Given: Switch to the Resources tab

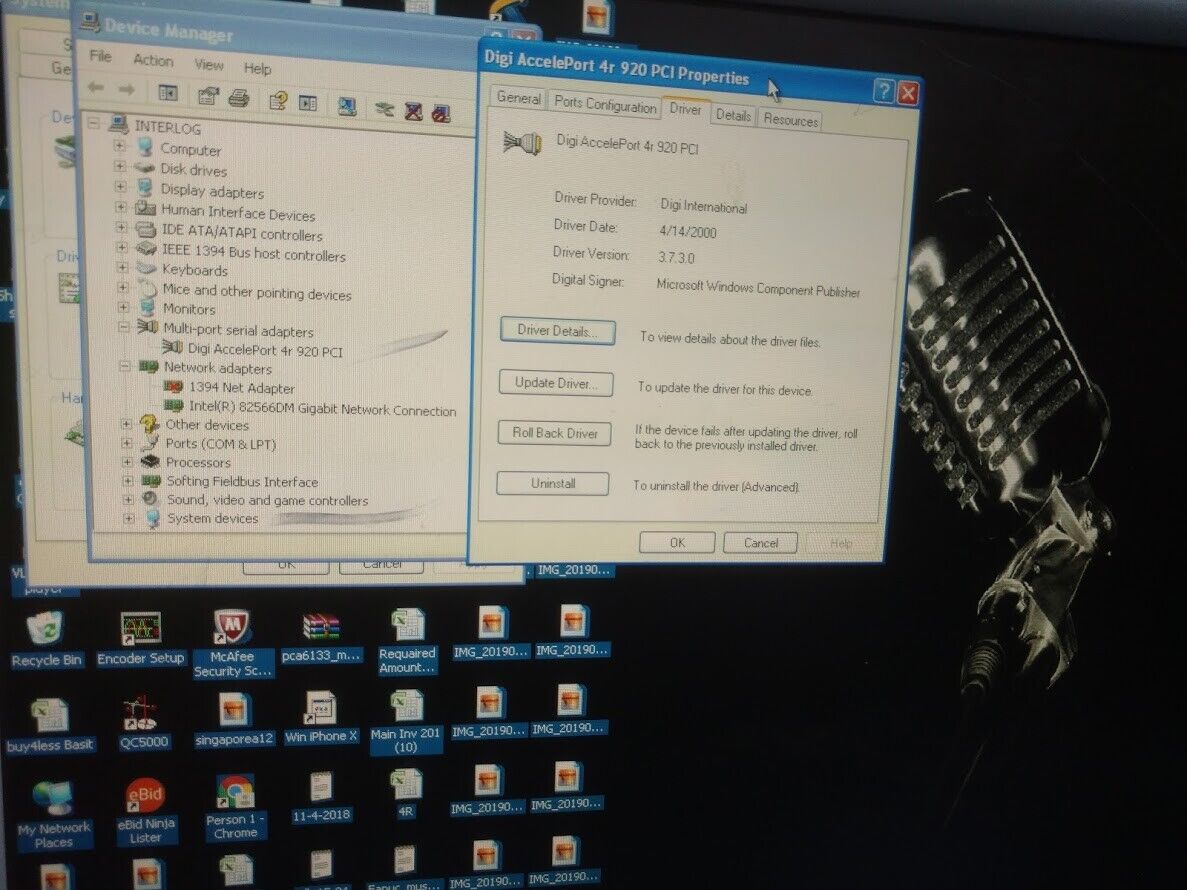Looking at the screenshot, I should 791,120.
